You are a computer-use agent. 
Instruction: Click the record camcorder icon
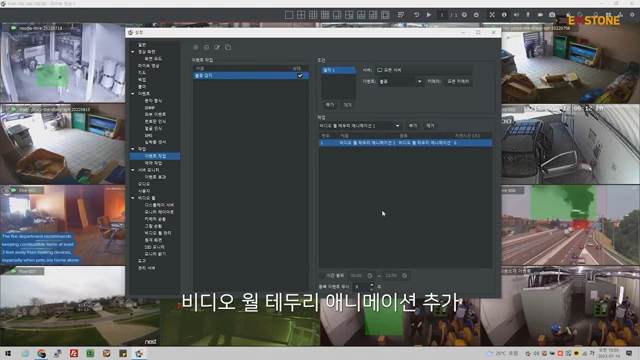pos(540,15)
